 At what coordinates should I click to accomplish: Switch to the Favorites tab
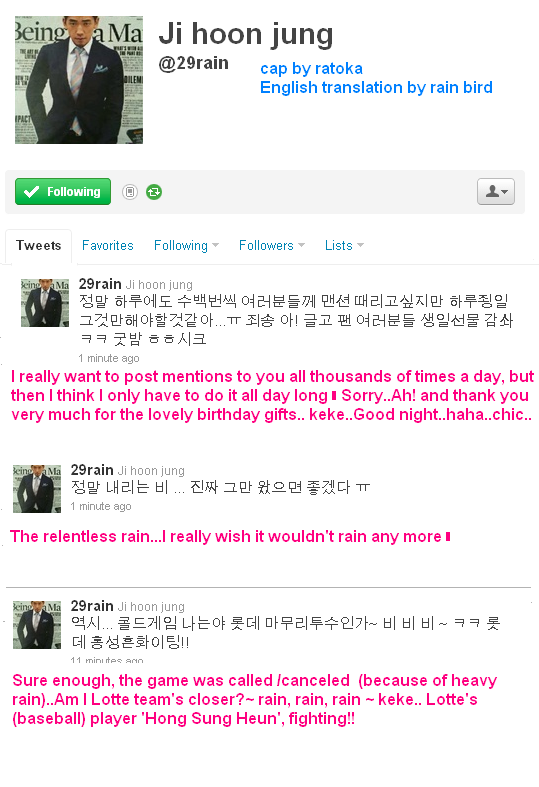click(x=107, y=245)
